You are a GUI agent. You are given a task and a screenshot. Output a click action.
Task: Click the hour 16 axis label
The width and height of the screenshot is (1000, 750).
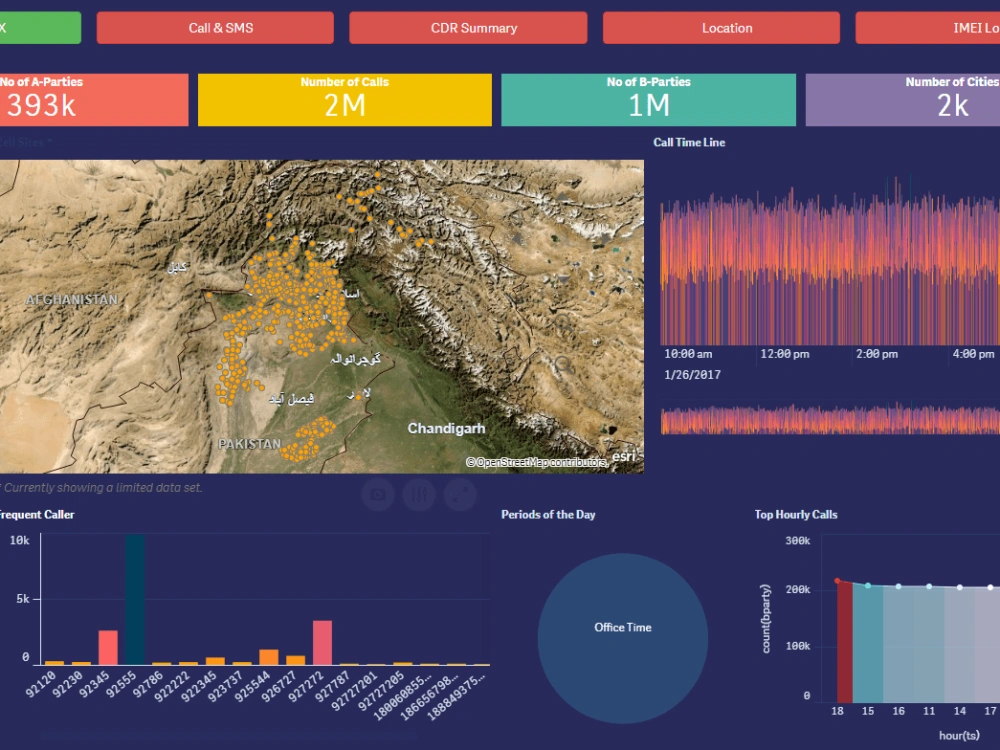coord(899,711)
